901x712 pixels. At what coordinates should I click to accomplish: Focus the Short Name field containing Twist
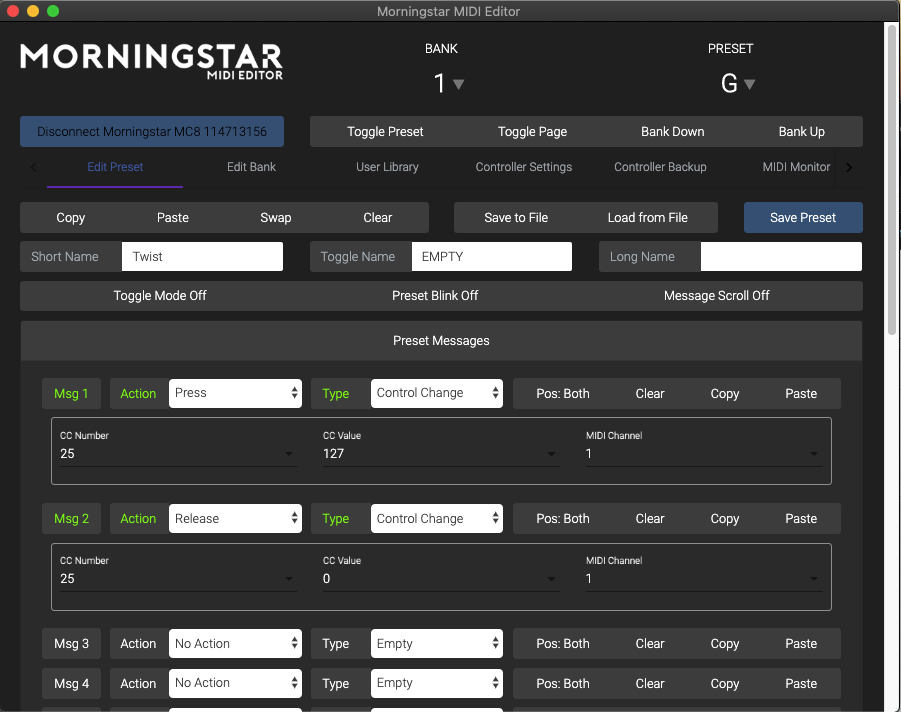click(x=202, y=256)
